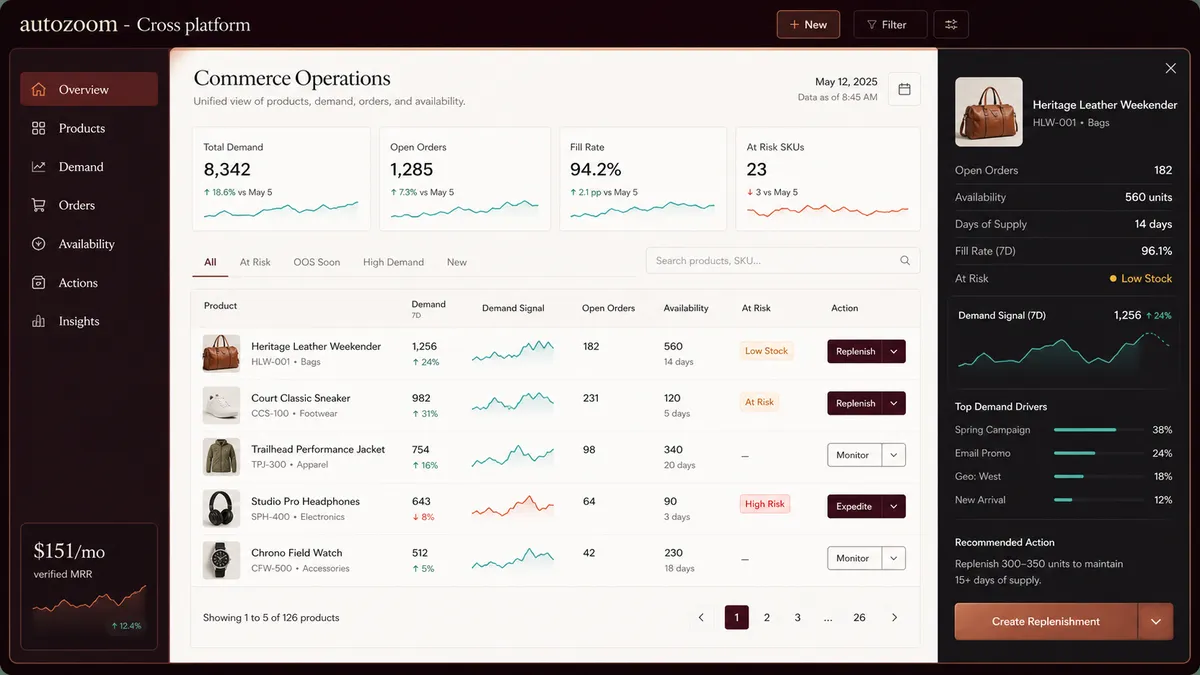The width and height of the screenshot is (1200, 675).
Task: Open the At Risk SKUs card
Action: (828, 179)
